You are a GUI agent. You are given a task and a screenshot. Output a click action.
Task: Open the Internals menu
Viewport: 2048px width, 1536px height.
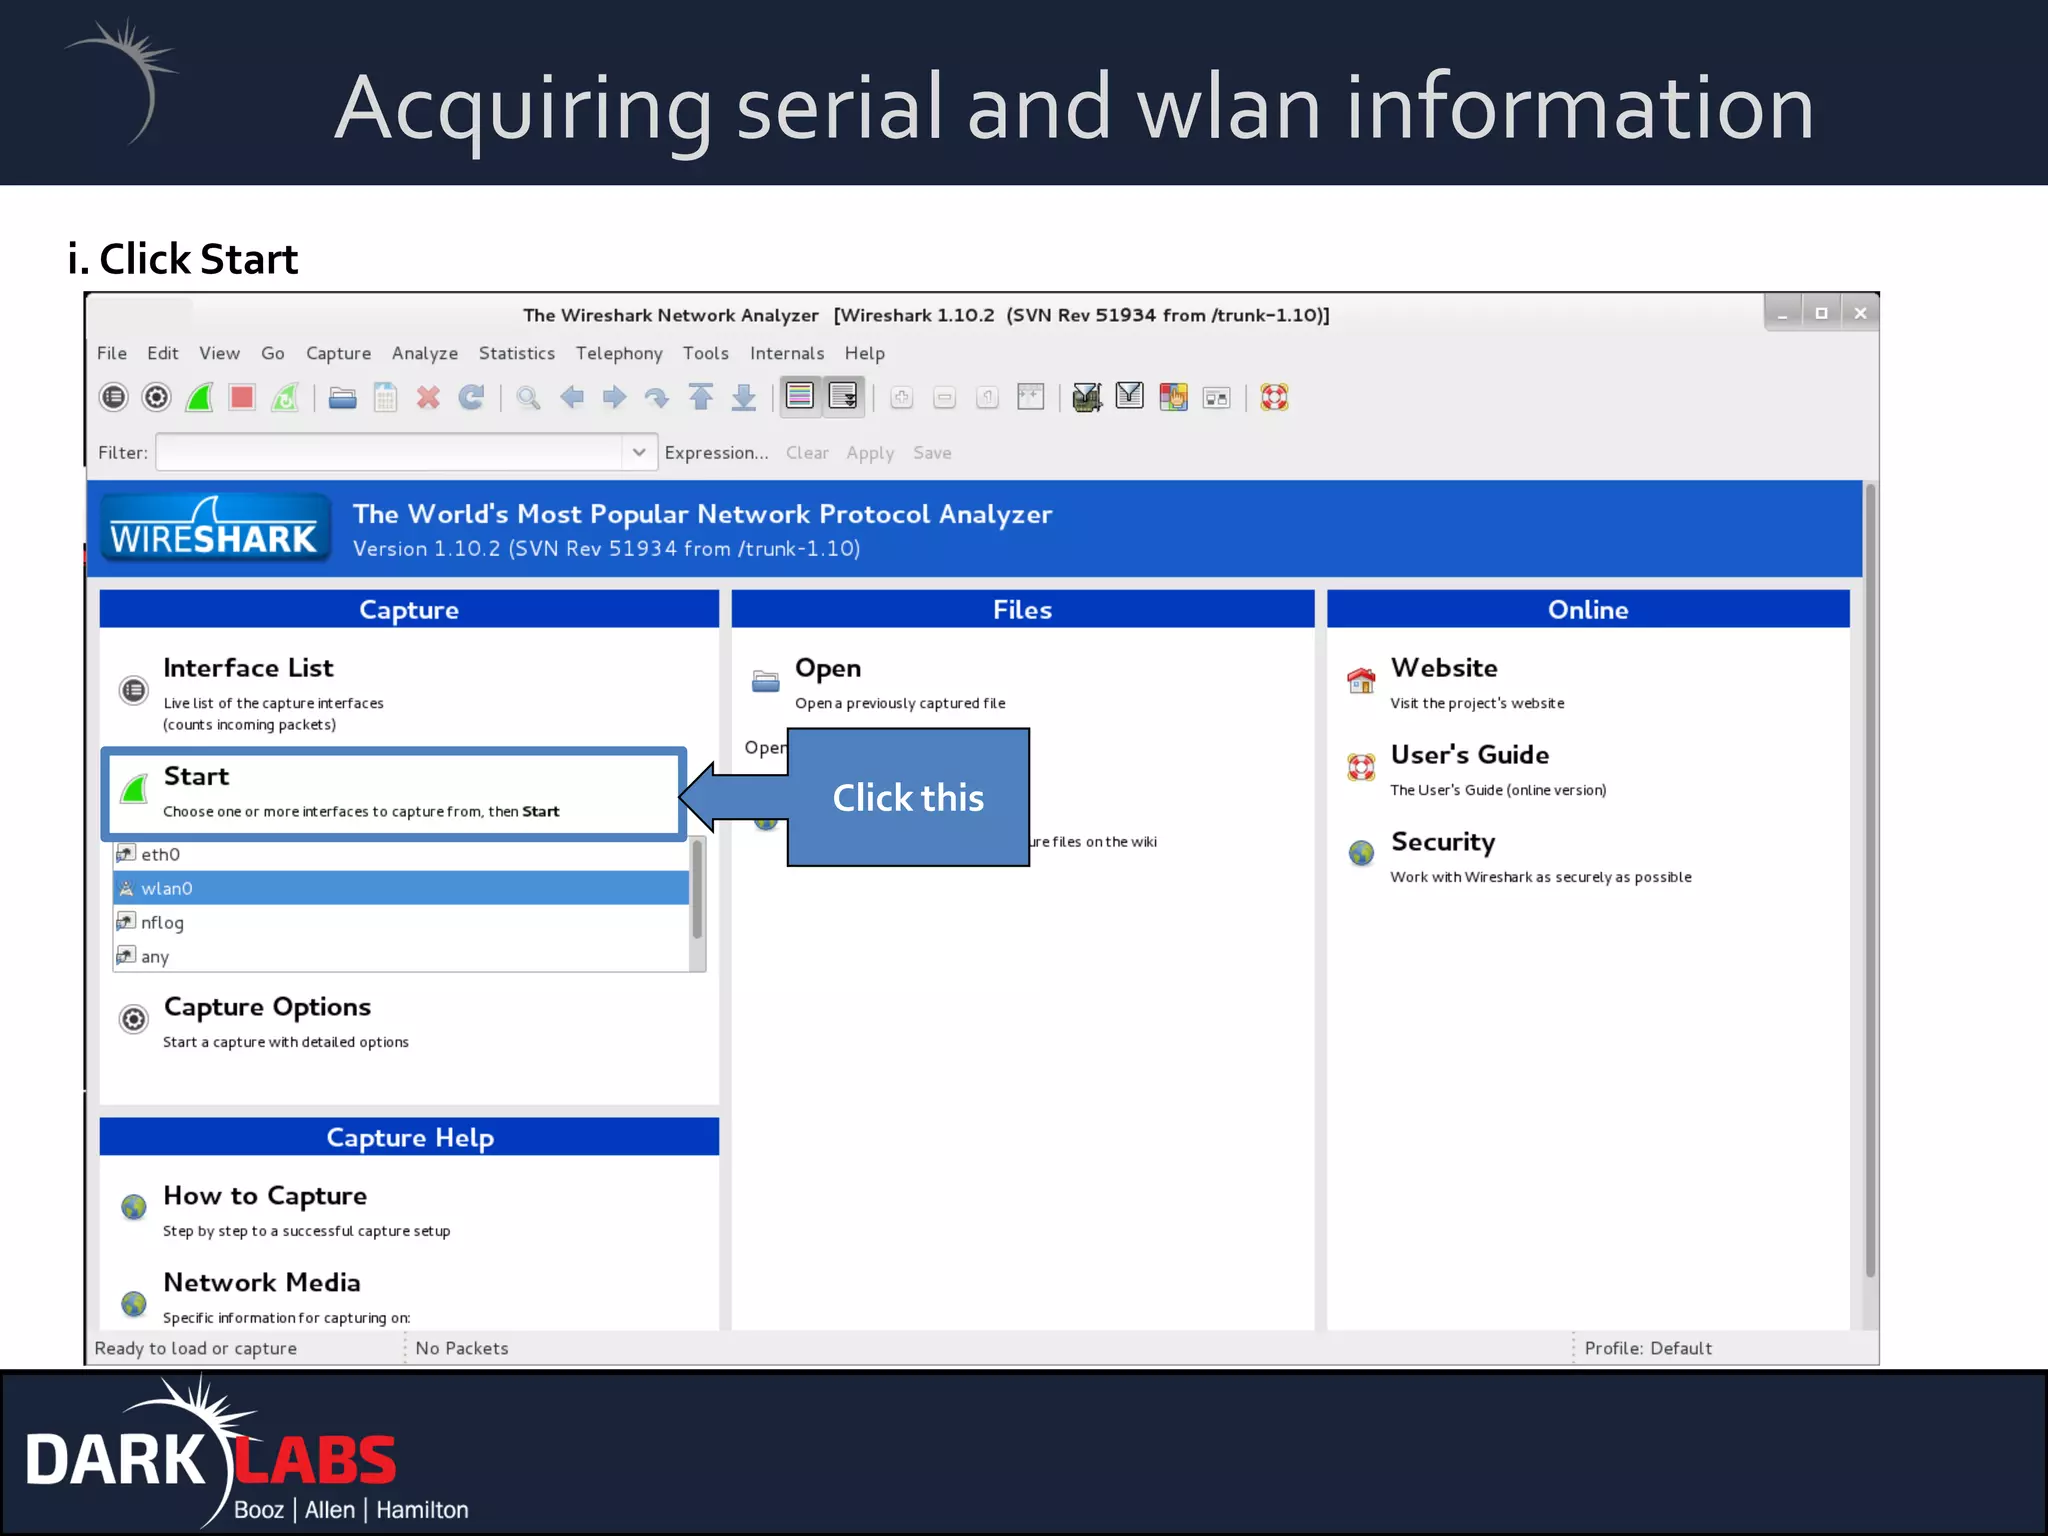pos(787,353)
